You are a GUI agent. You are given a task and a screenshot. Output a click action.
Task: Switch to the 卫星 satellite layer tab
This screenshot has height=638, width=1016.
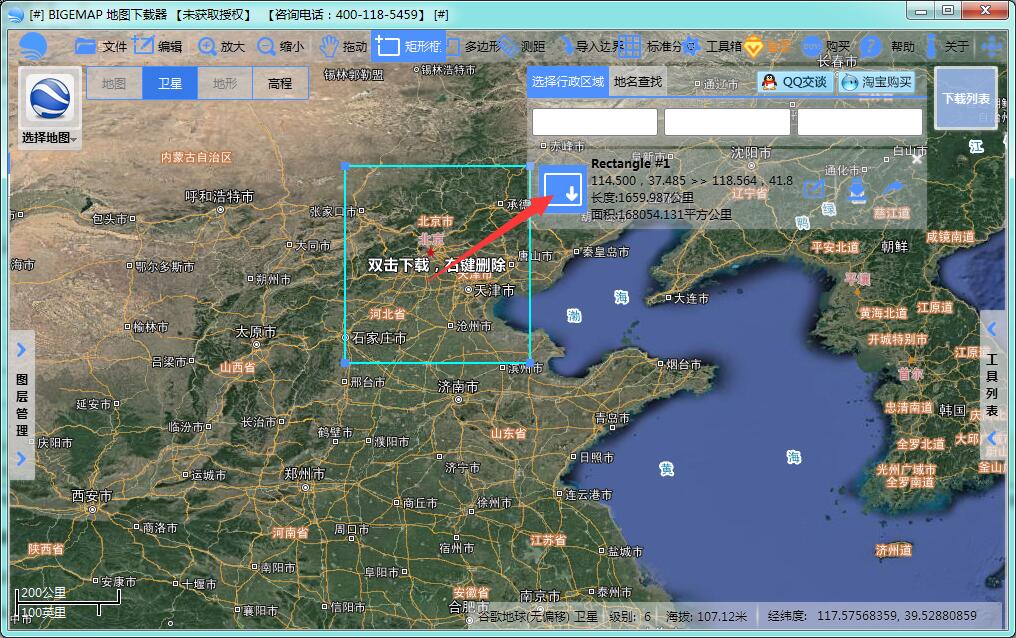coord(170,84)
